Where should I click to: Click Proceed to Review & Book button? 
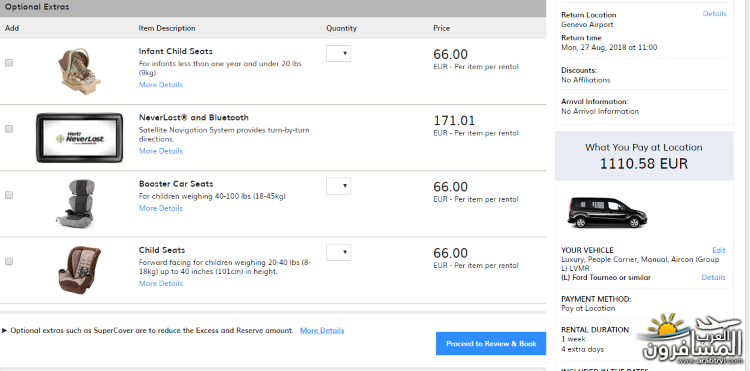(491, 343)
